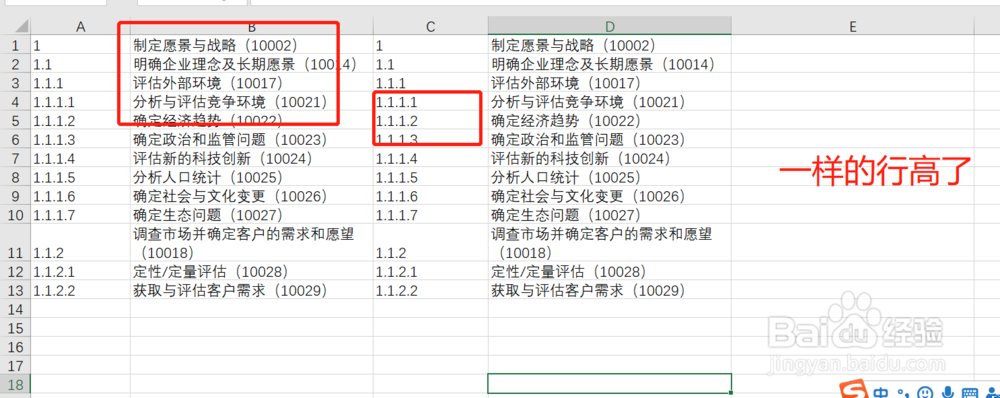Select row 13 header
Viewport: 1000px width, 398px height.
click(x=15, y=290)
